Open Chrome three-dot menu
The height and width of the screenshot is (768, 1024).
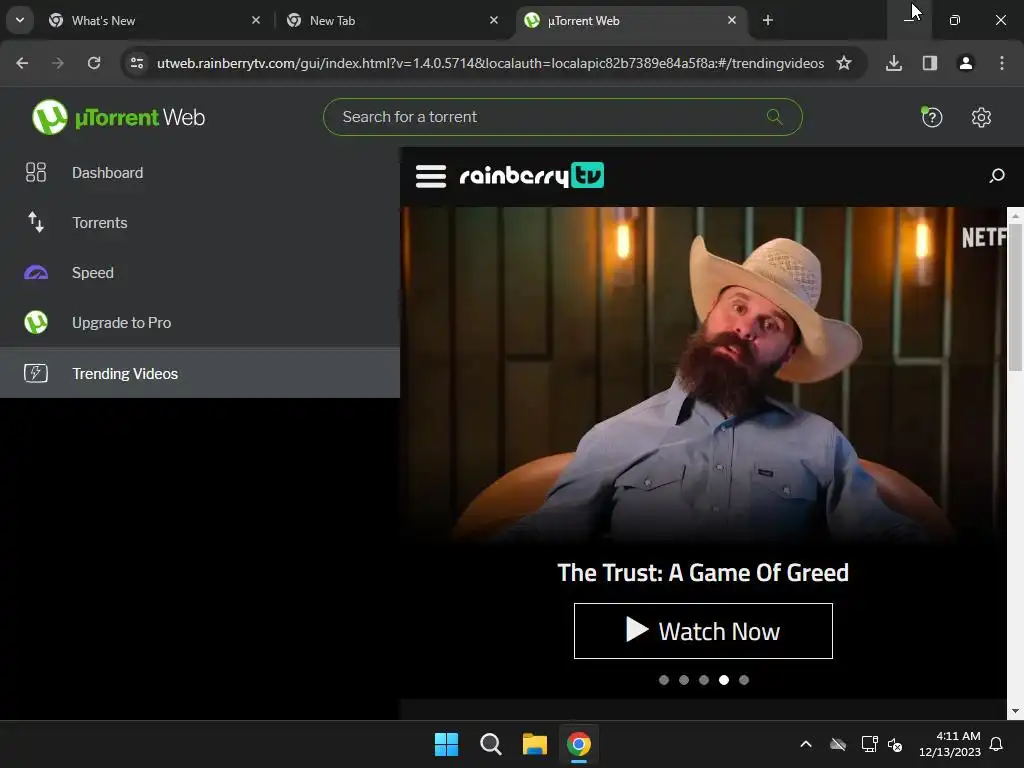click(1002, 63)
